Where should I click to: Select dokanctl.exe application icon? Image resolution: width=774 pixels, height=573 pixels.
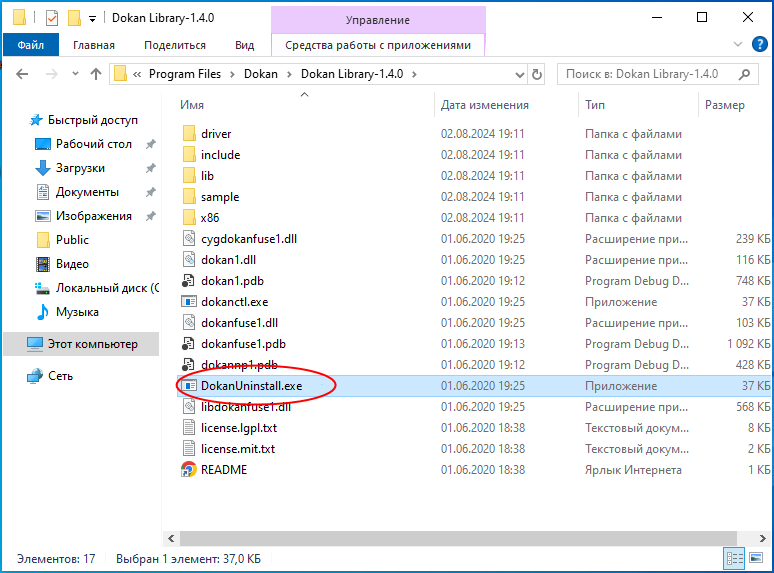point(189,302)
